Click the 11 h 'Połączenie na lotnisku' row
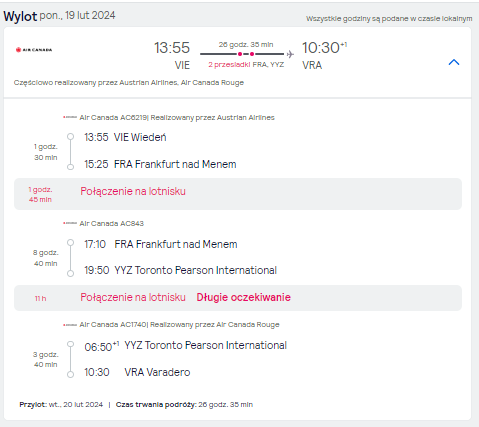Screen dimensions: 479x427 (238, 298)
